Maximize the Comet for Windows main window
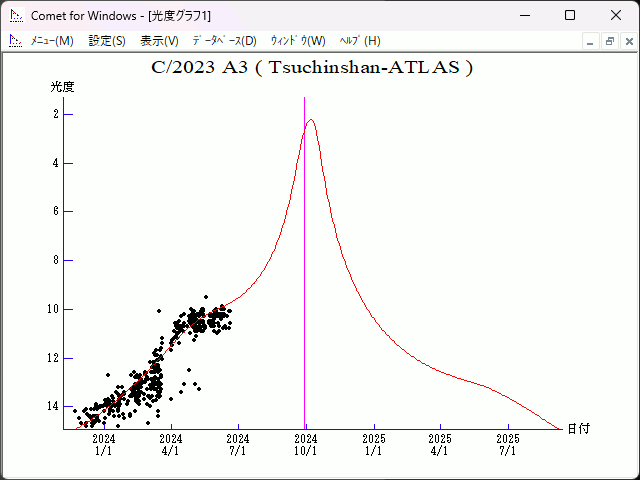Image resolution: width=640 pixels, height=480 pixels. point(570,16)
